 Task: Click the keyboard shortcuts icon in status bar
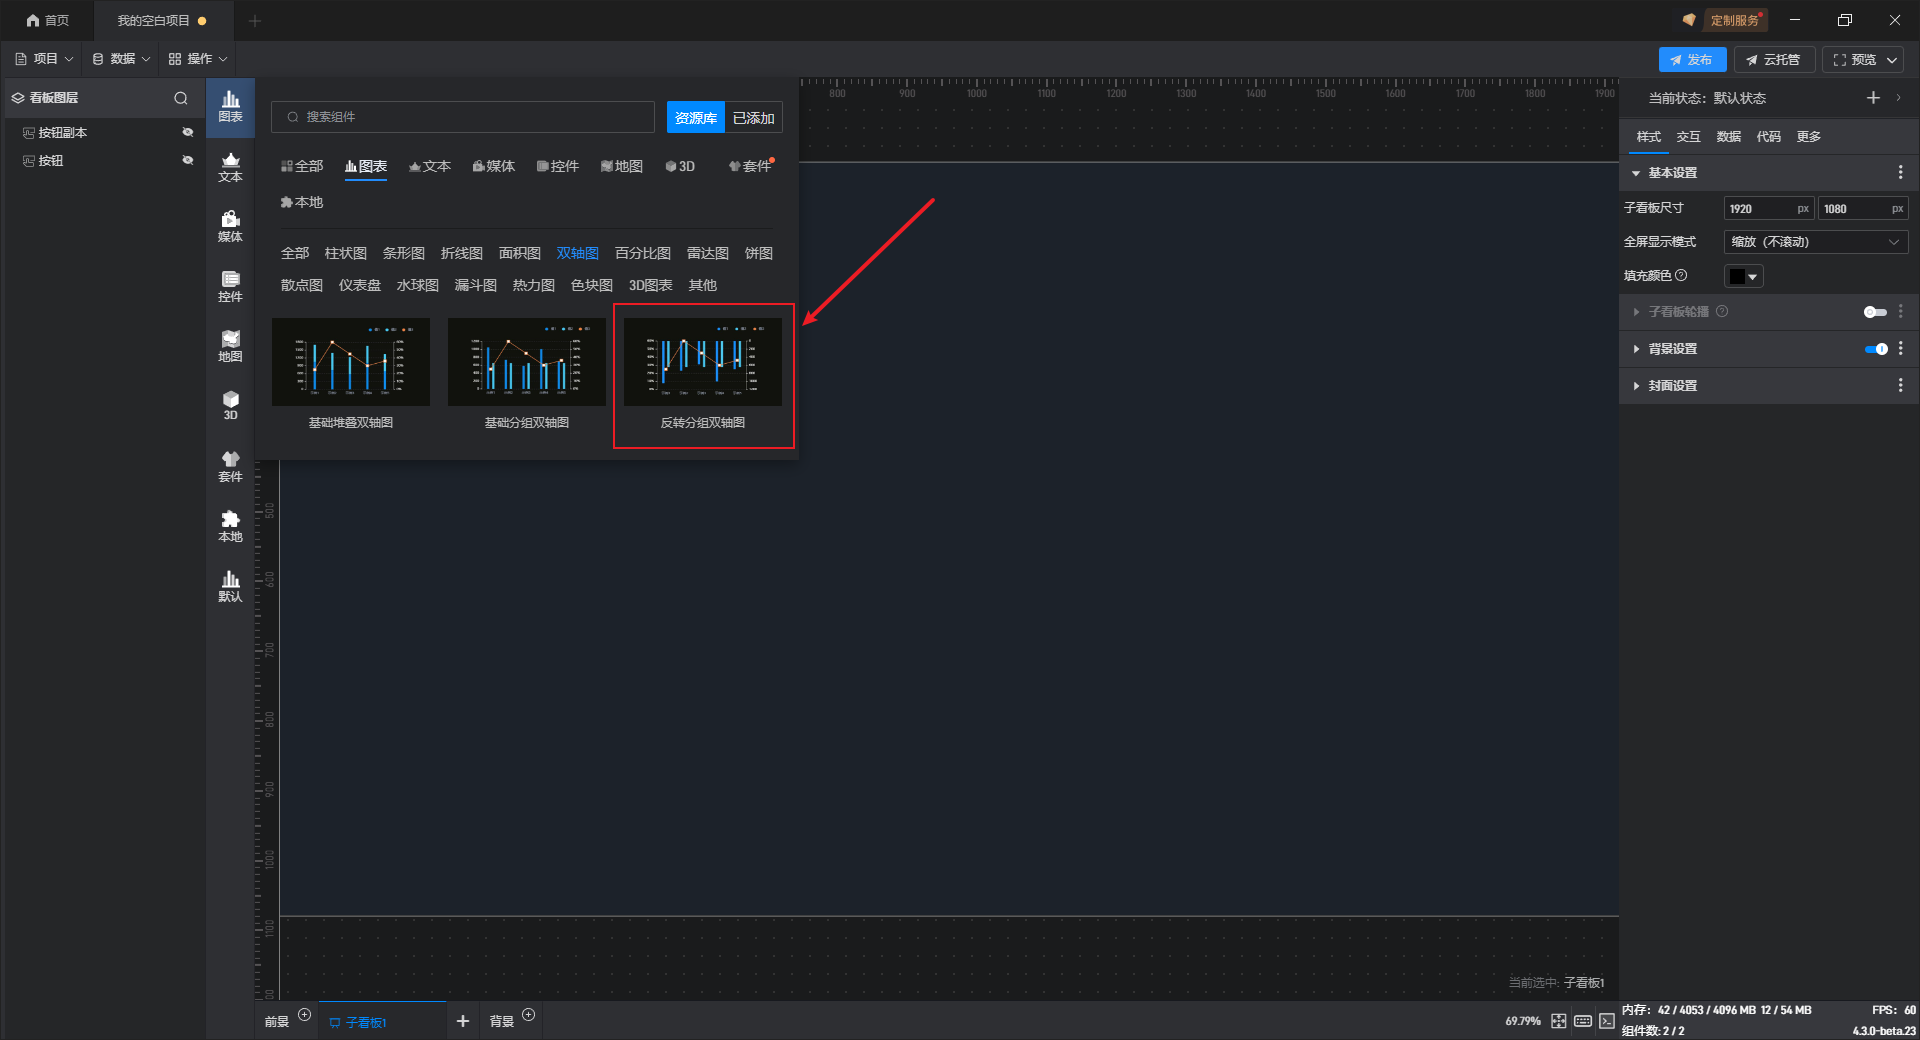point(1583,1021)
